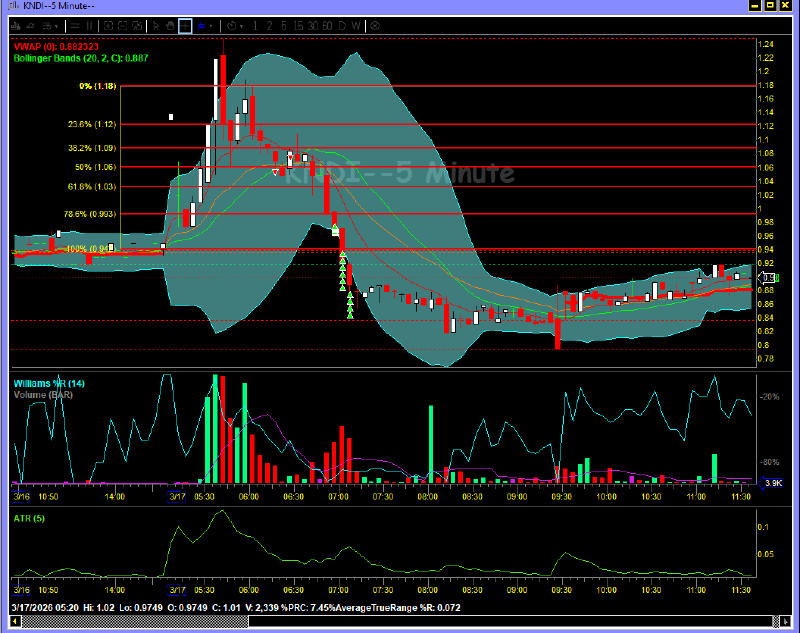800x633 pixels.
Task: Select the 78.6% (0.993) Fibonacci label
Action: click(x=90, y=214)
